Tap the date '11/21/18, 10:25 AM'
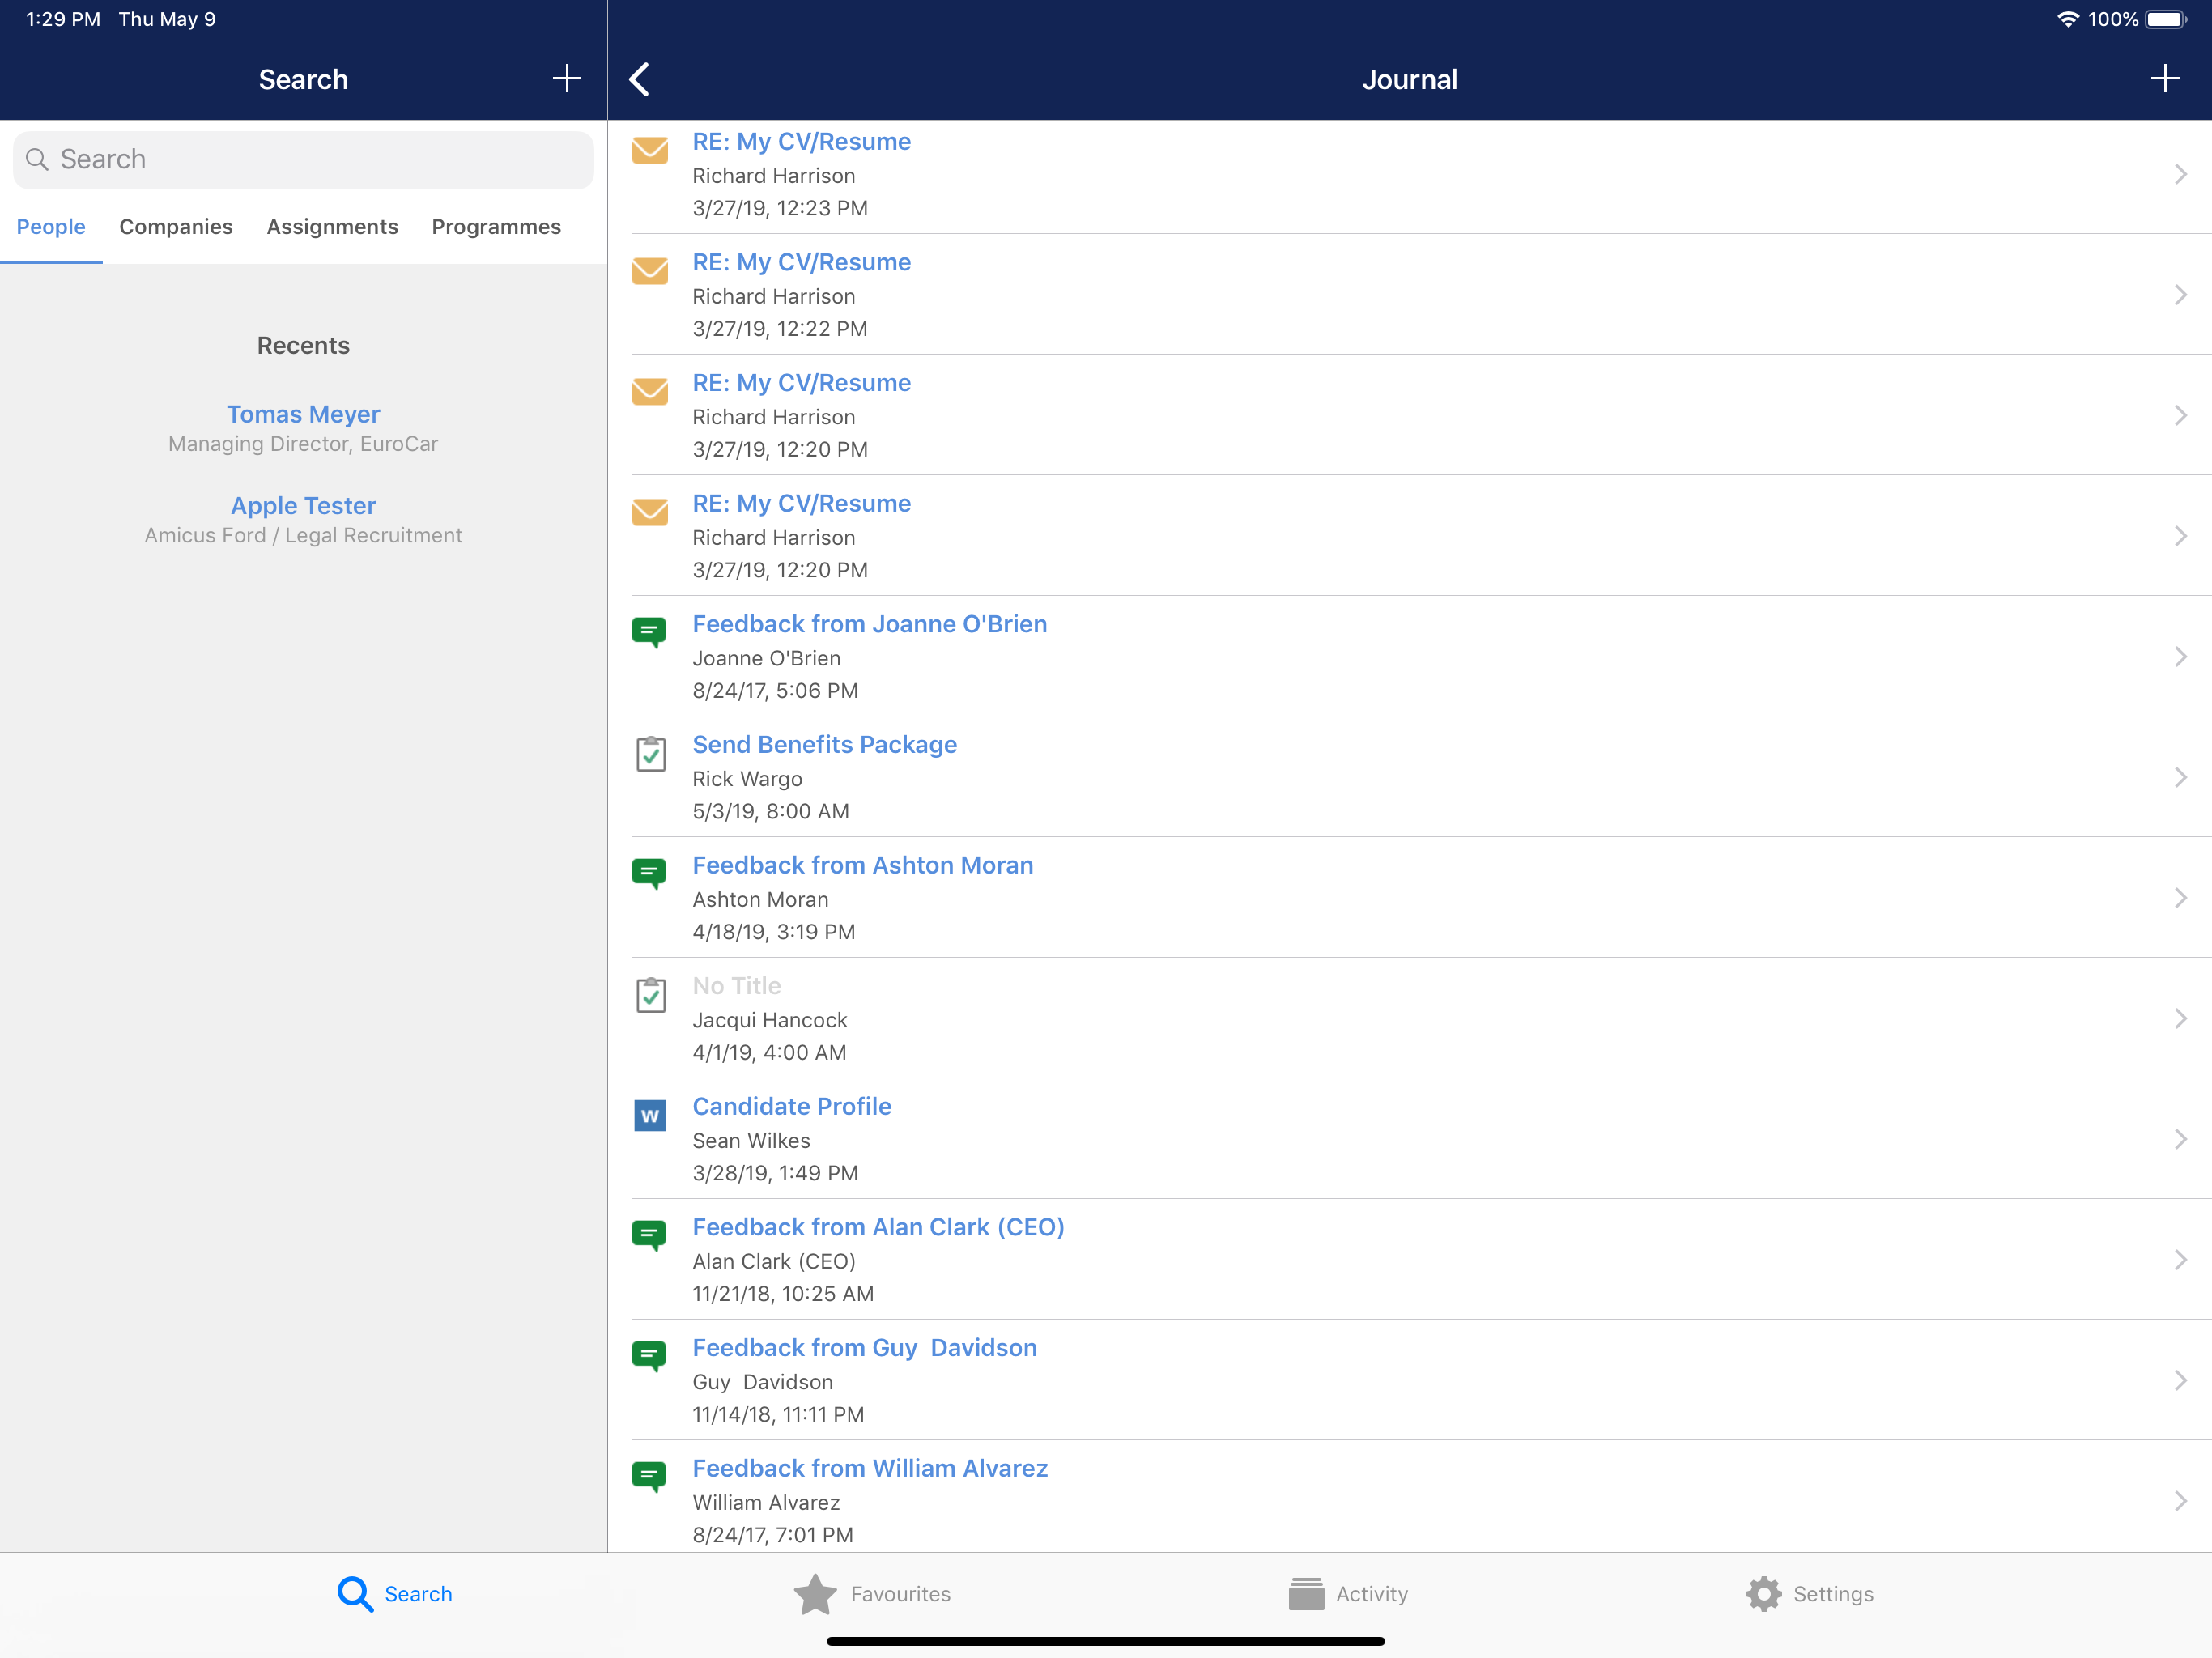The width and height of the screenshot is (2212, 1658). coord(783,1294)
